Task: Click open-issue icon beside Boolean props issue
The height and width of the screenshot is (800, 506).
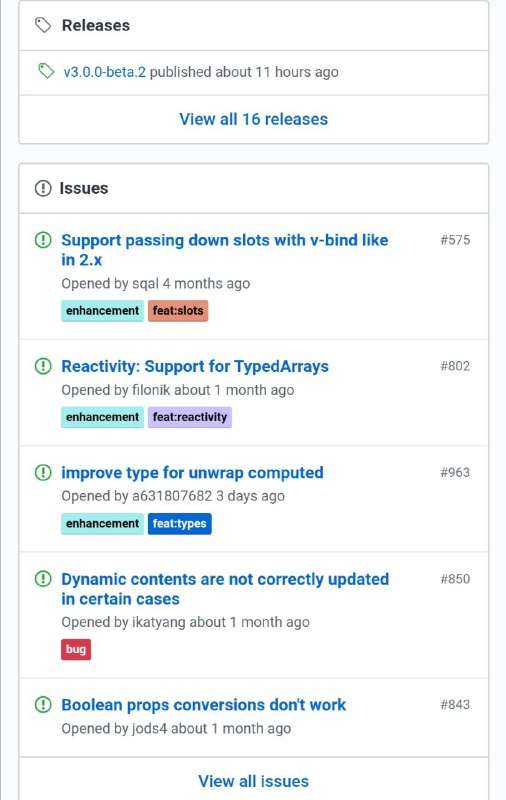Action: pos(43,705)
